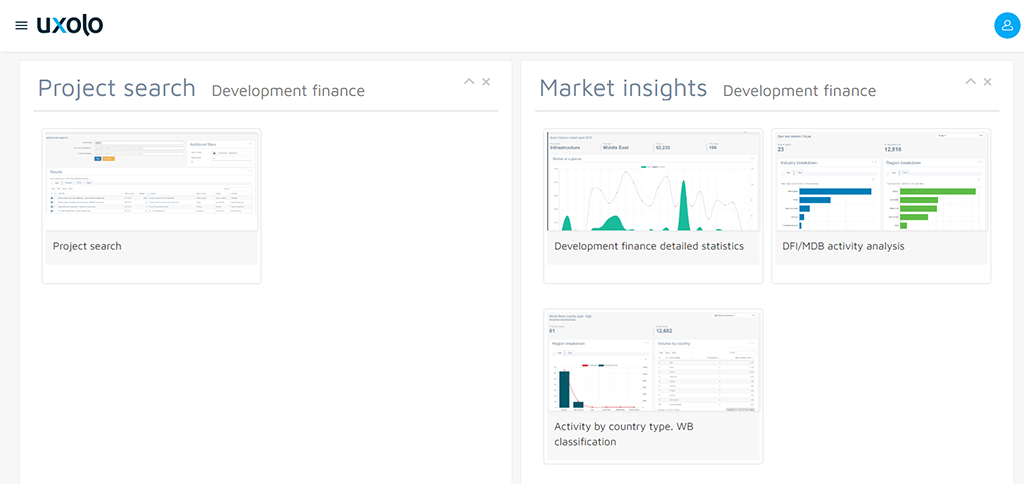Collapse the Project search panel

point(469,82)
